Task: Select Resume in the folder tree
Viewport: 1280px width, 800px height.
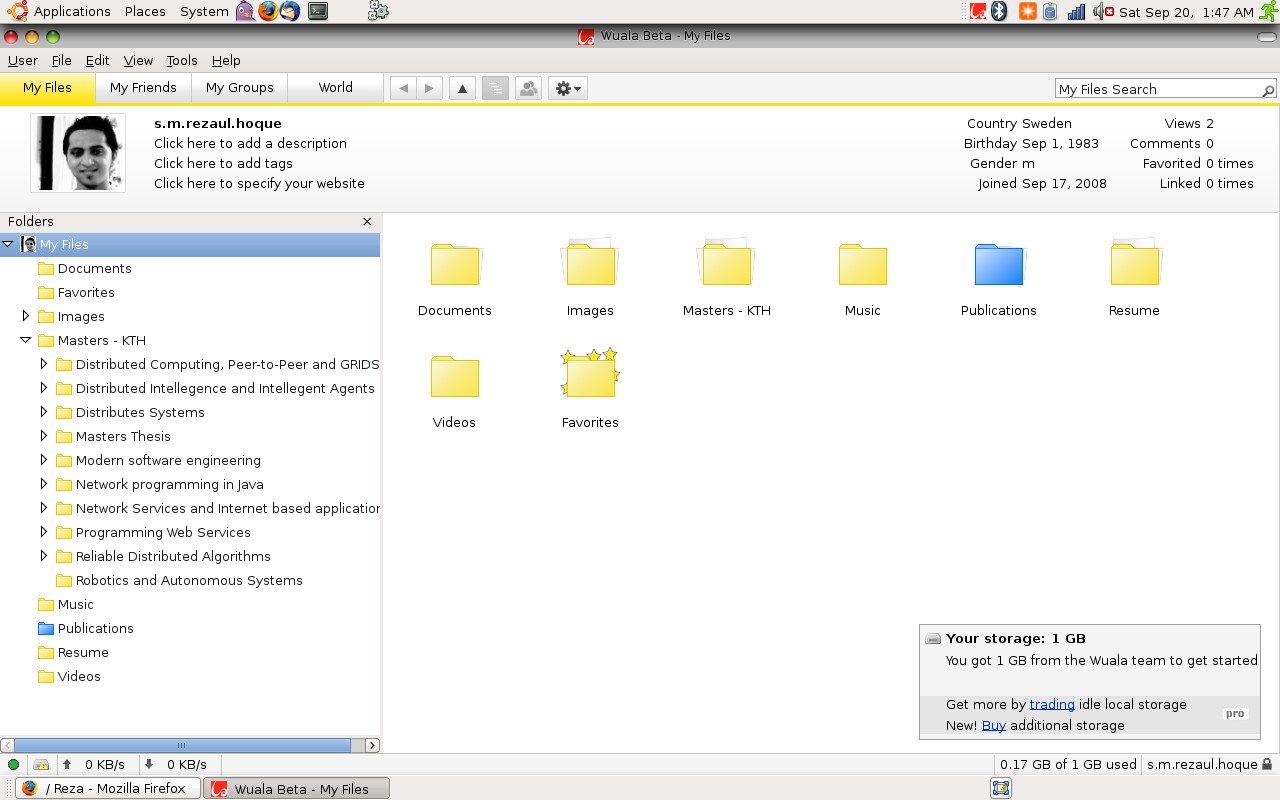Action: point(83,652)
